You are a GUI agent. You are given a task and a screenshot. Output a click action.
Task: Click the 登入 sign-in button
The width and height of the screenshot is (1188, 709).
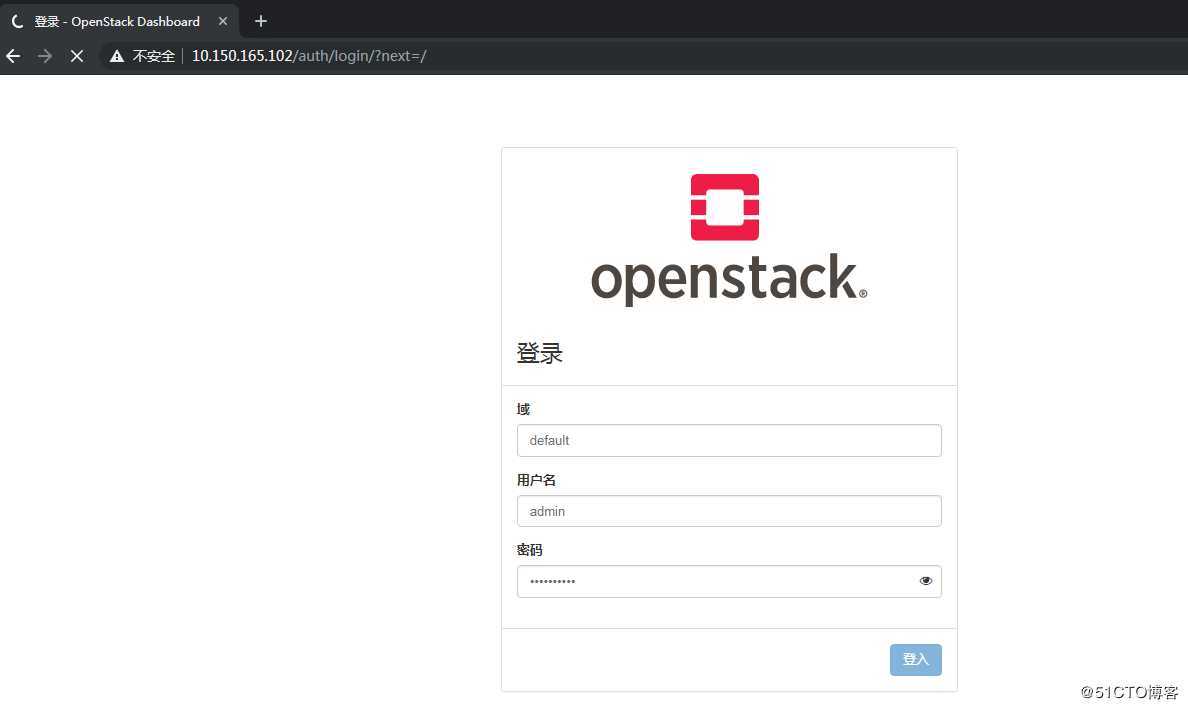point(915,660)
